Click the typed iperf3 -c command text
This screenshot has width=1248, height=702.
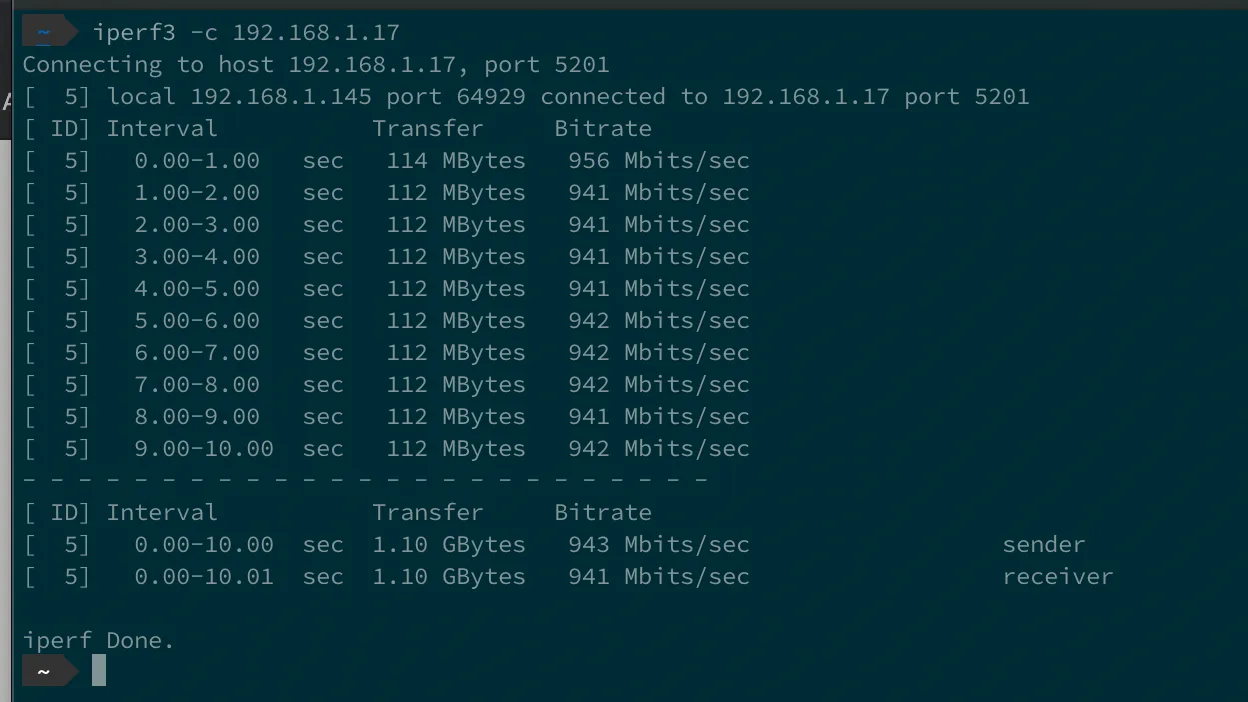(x=246, y=33)
